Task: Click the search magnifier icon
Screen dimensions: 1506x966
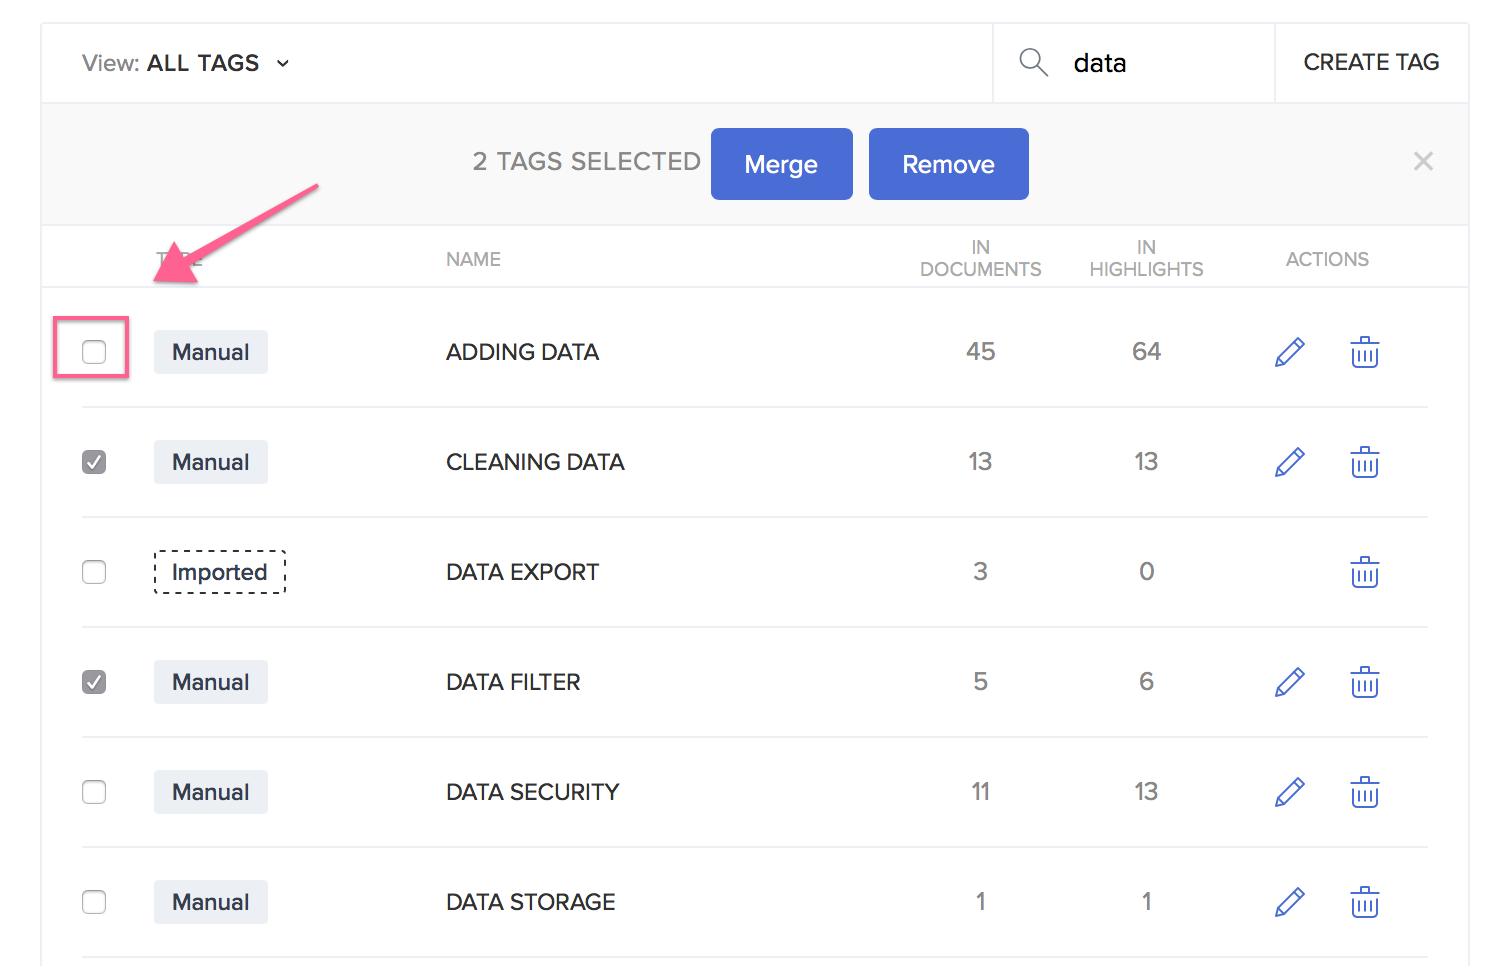Action: tap(1033, 62)
